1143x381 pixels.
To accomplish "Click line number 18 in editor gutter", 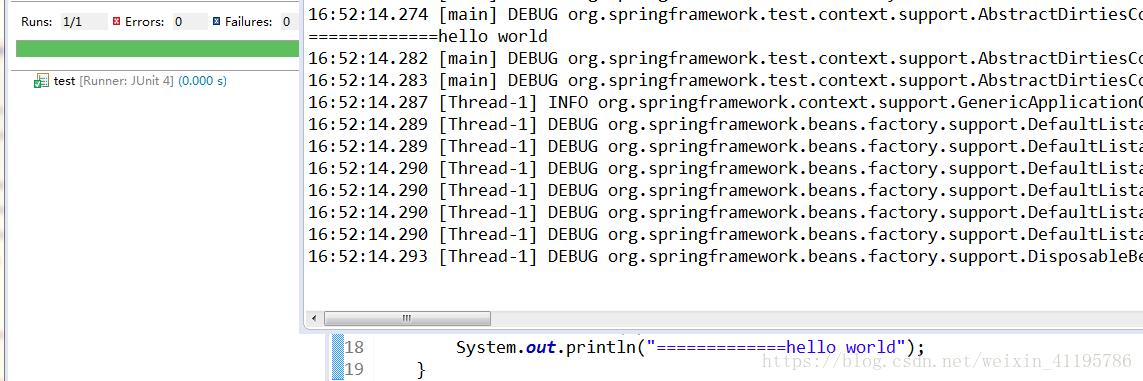I will [x=354, y=347].
